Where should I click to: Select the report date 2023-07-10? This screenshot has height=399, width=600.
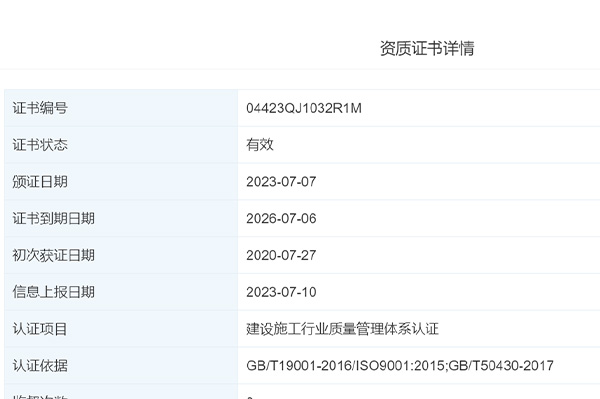(x=281, y=292)
